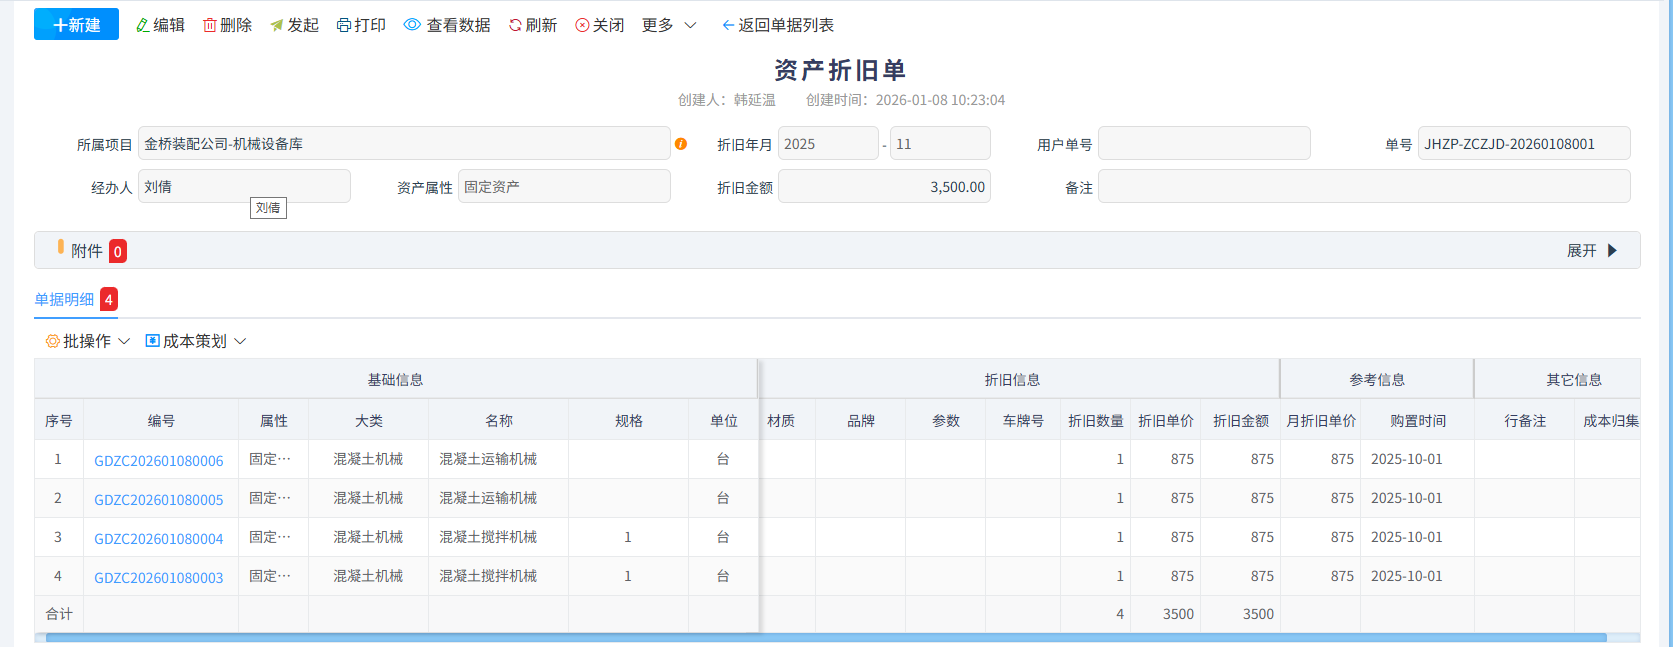Click the pencil Edit (编辑) icon
Screen dimensions: 1673x647
[x=143, y=25]
